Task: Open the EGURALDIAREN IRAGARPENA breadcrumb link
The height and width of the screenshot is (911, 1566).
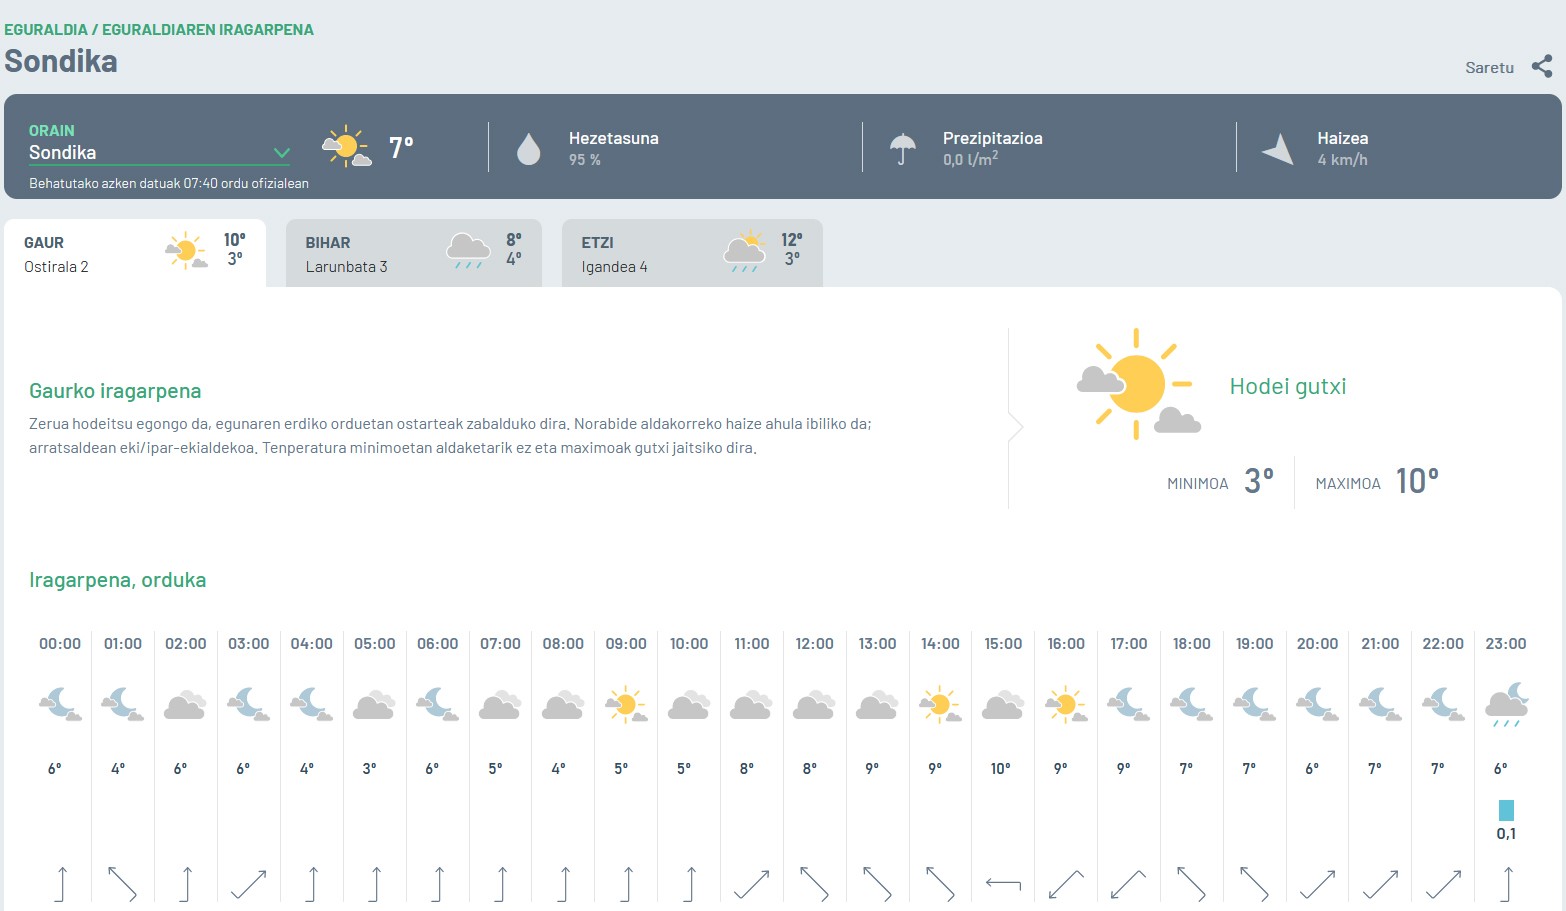Action: pyautogui.click(x=208, y=30)
